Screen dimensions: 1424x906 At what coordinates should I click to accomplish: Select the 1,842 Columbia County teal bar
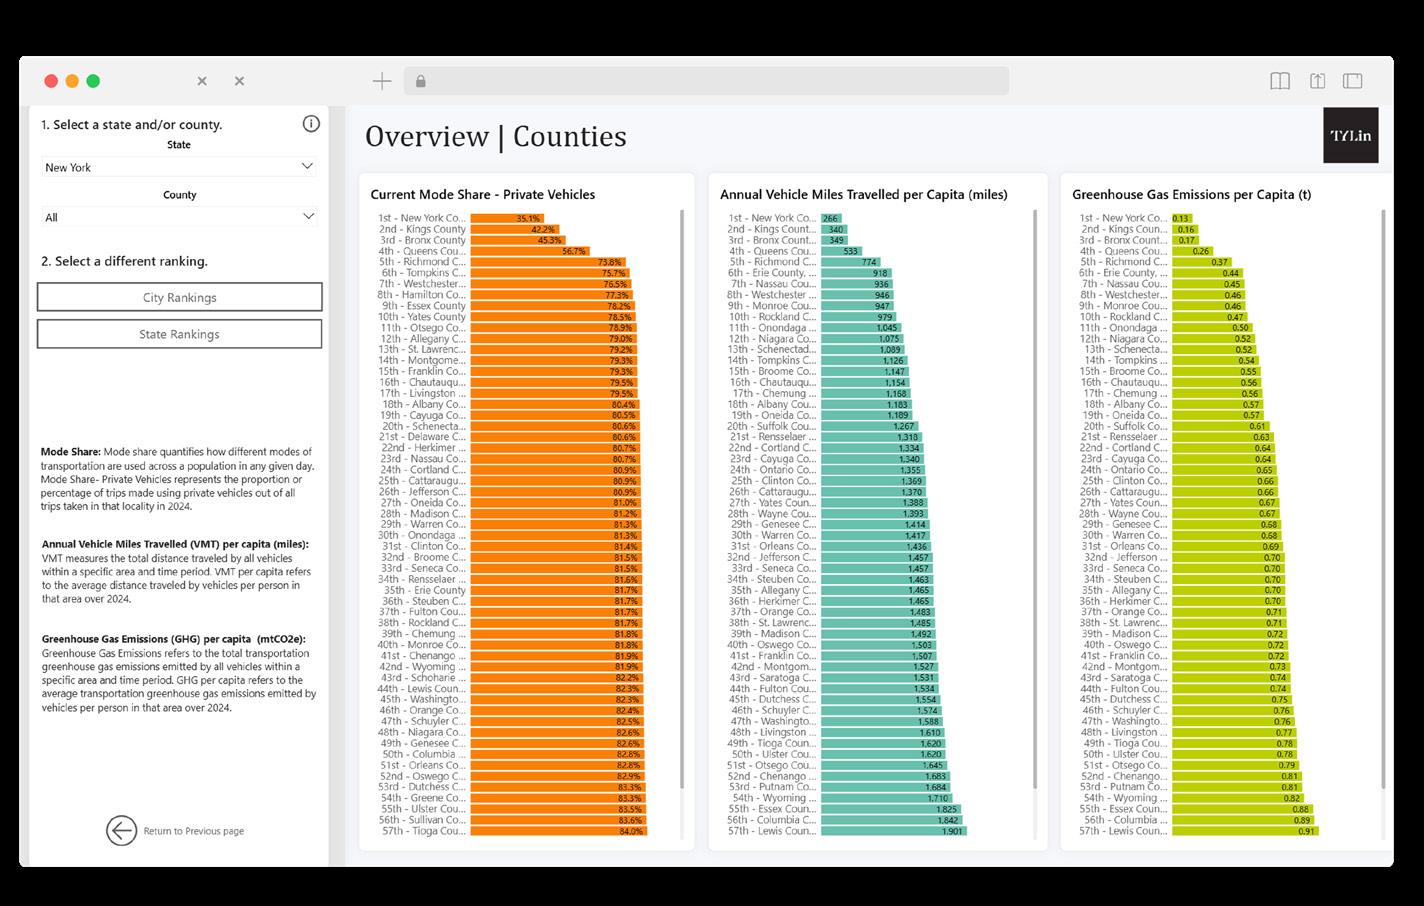point(891,820)
